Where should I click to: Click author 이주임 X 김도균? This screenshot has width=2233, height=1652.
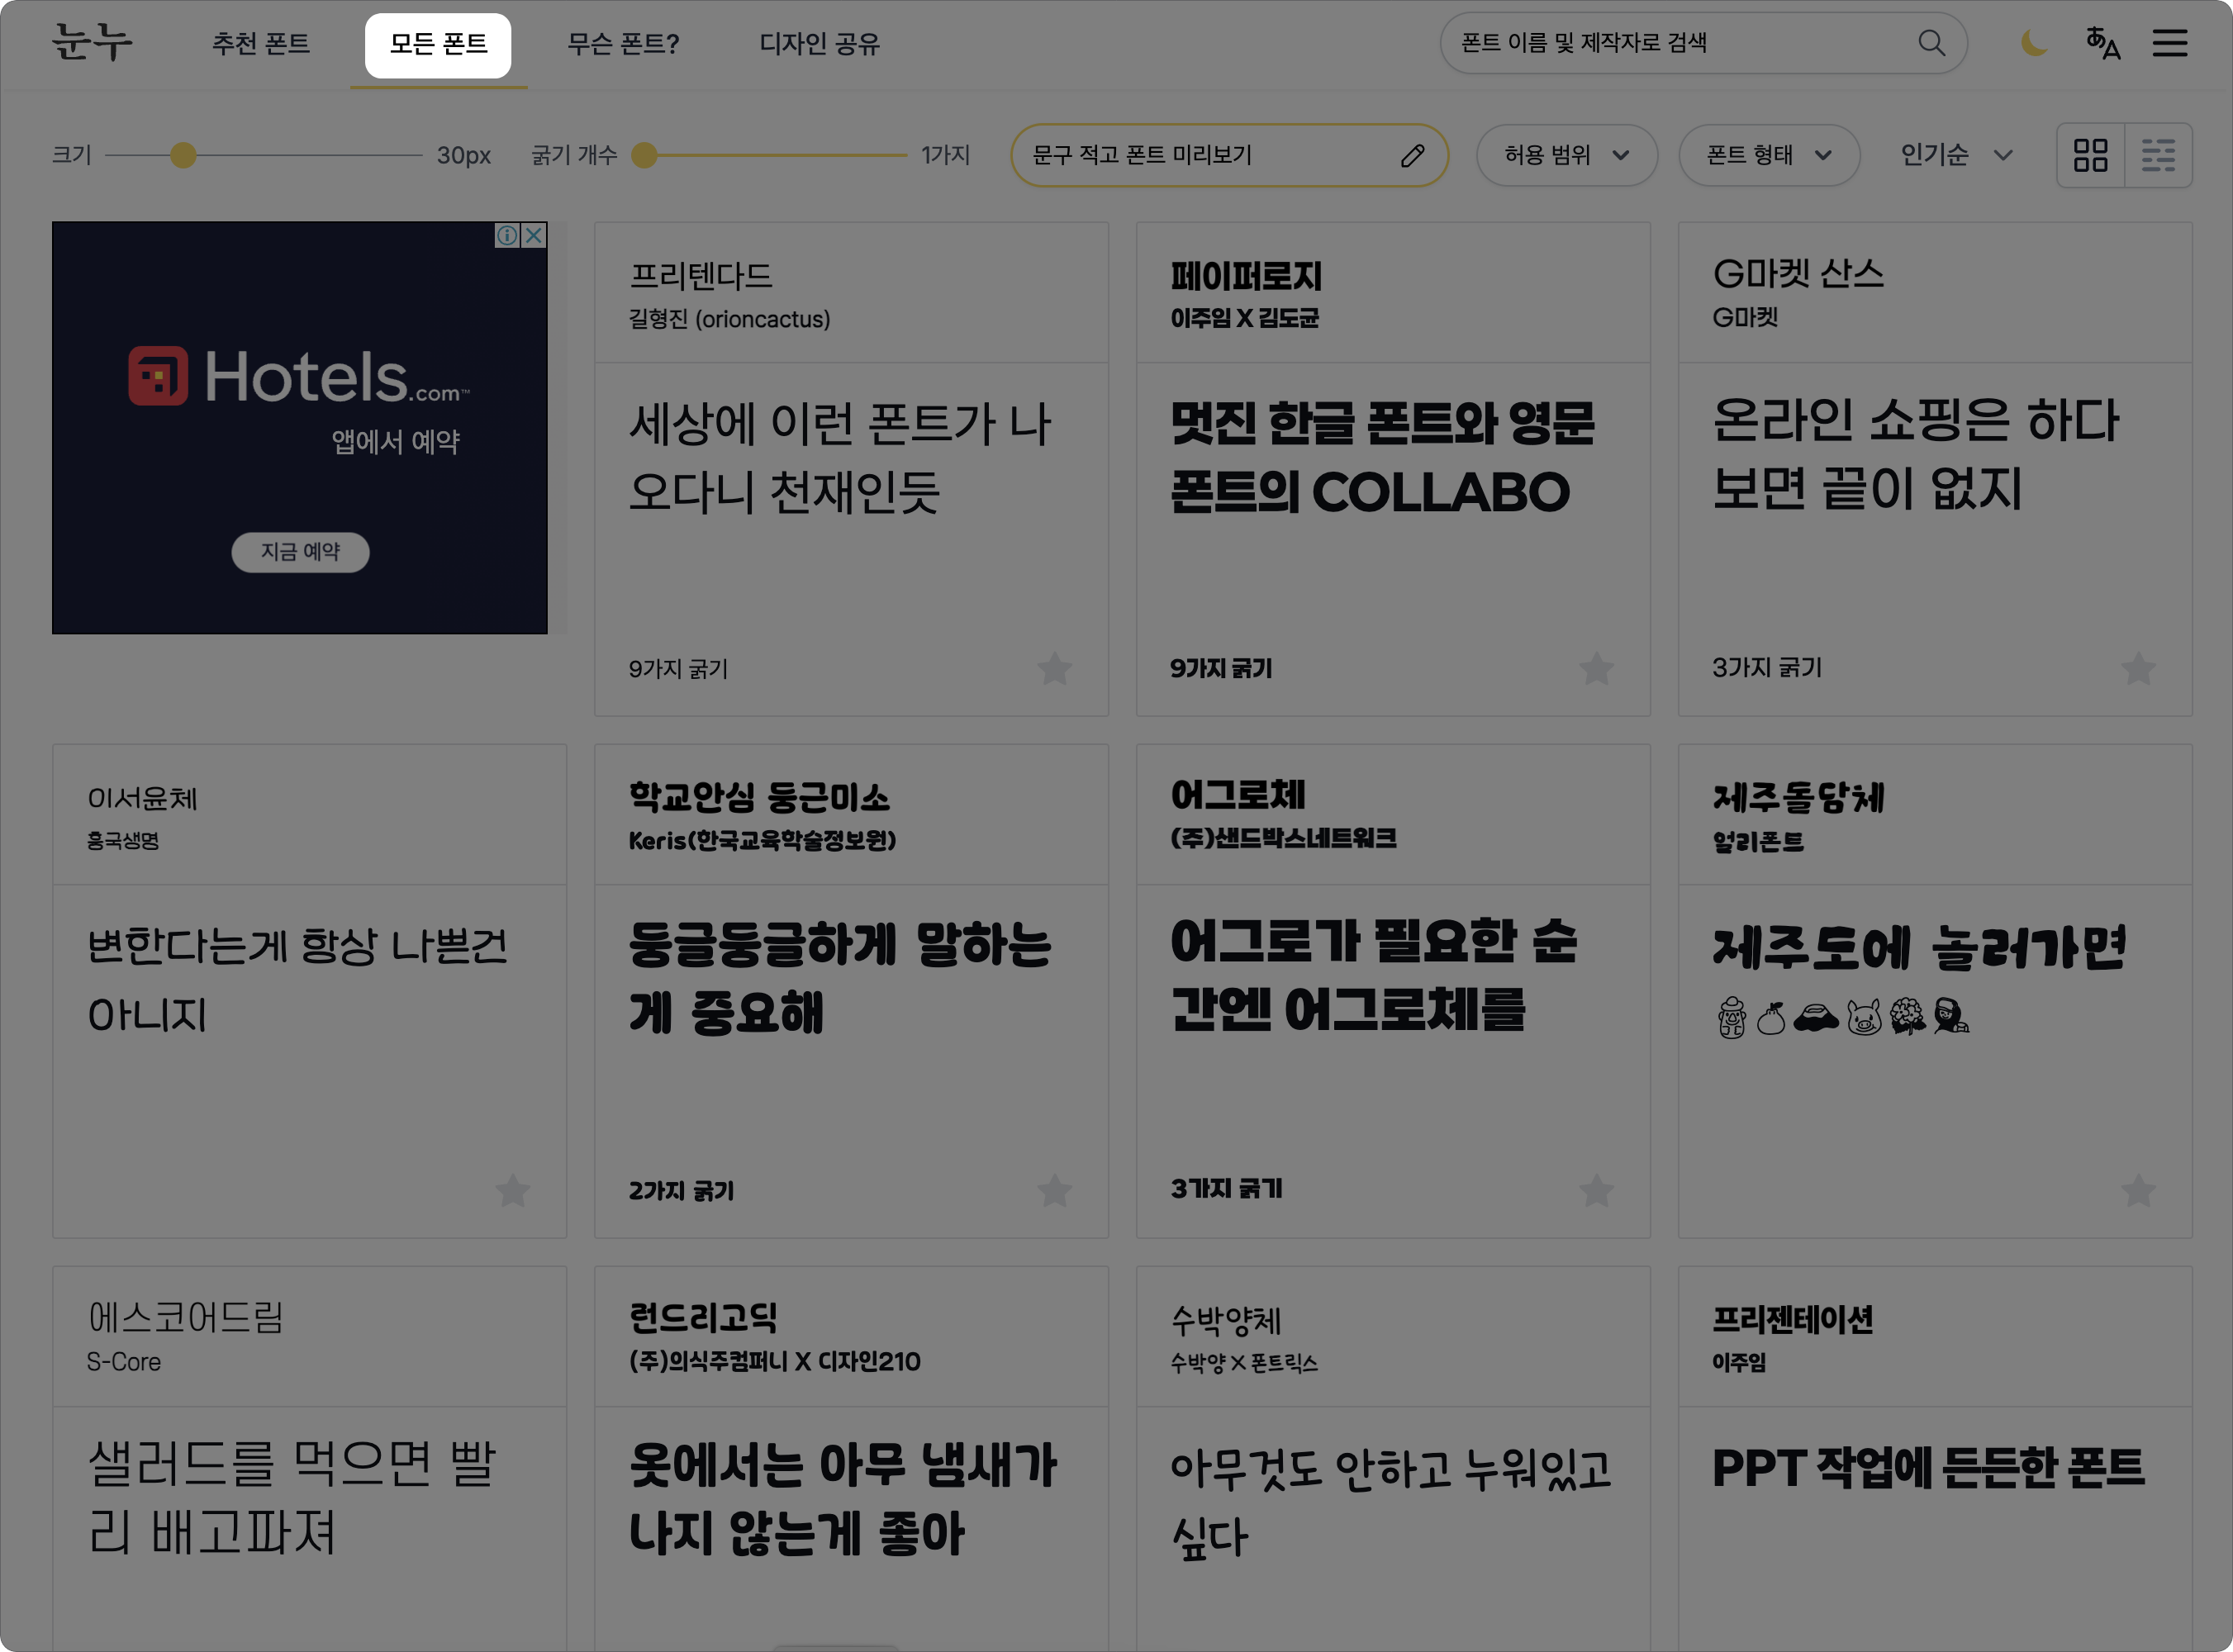coord(1245,318)
